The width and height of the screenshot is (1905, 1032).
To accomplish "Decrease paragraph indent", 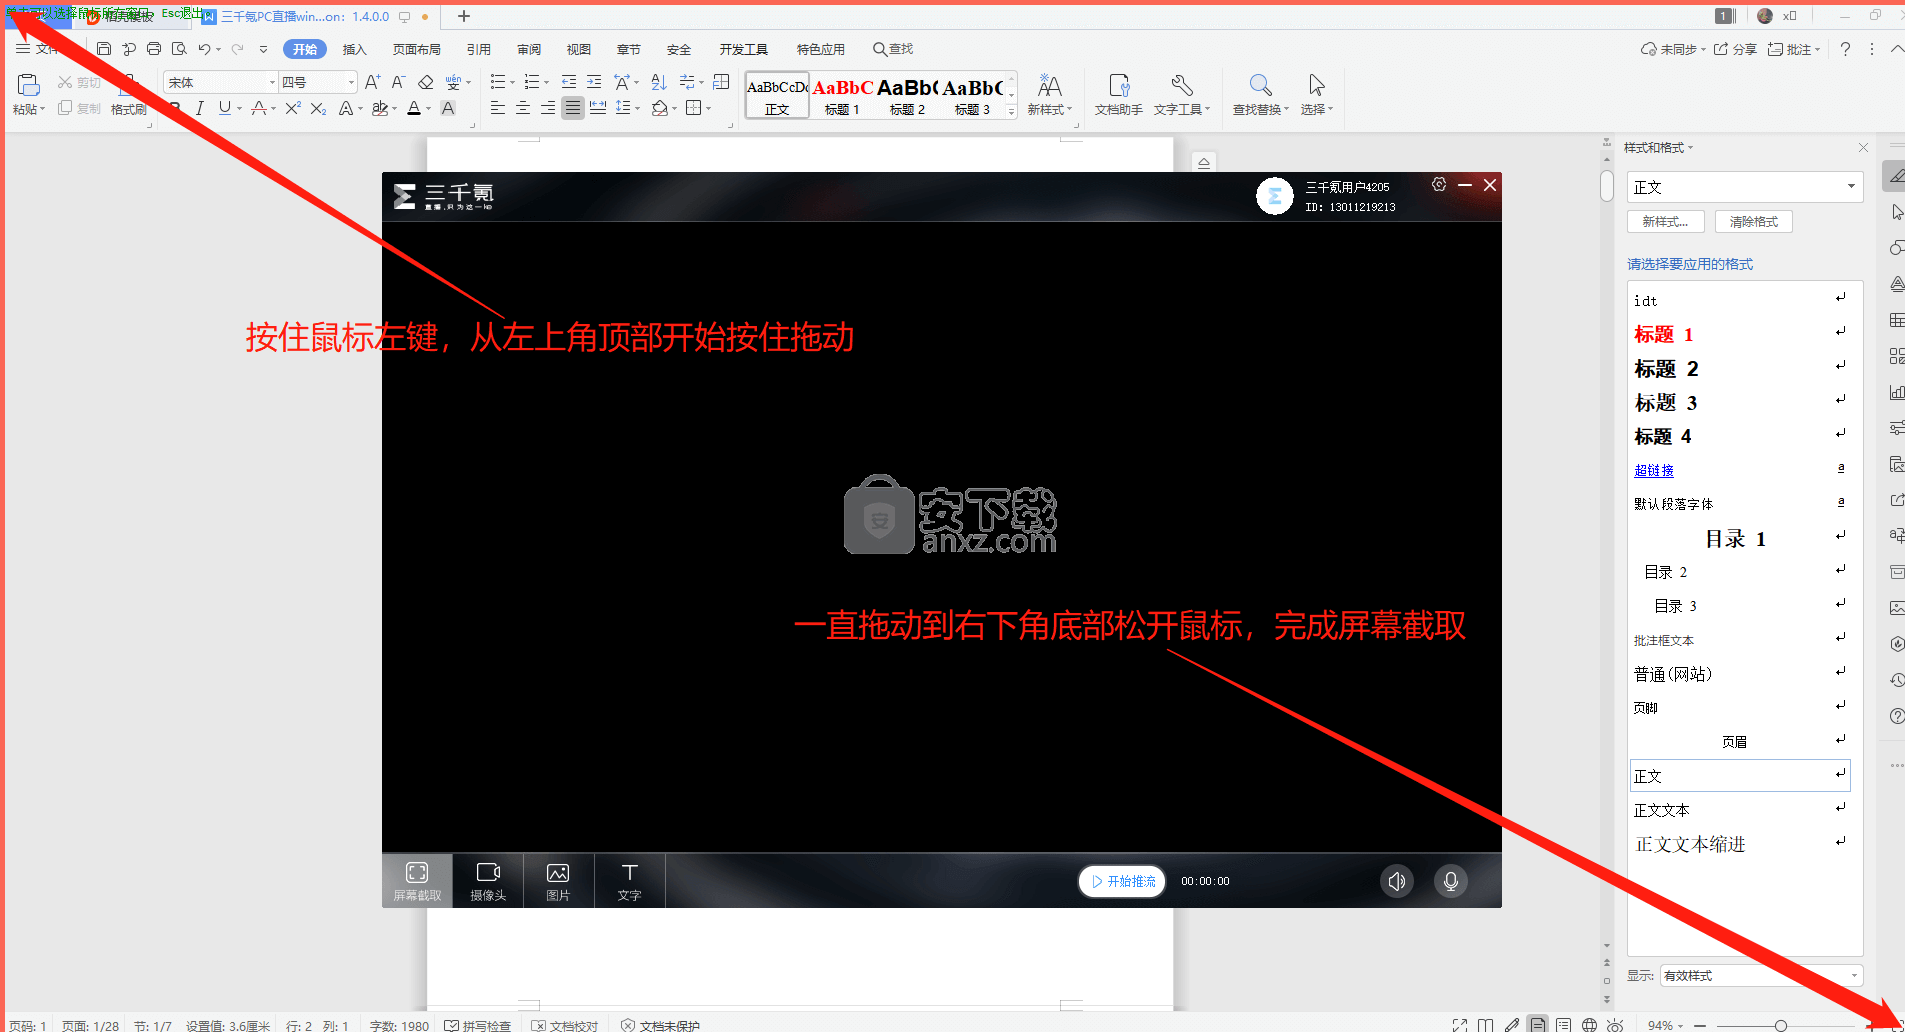I will coord(569,82).
